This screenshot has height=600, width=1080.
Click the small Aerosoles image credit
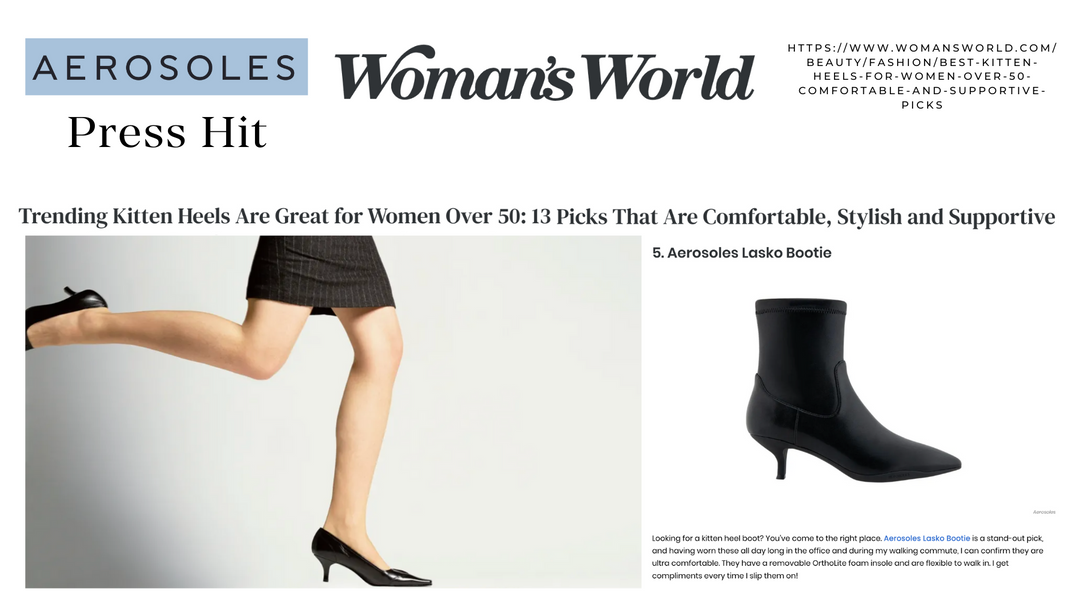[1044, 512]
